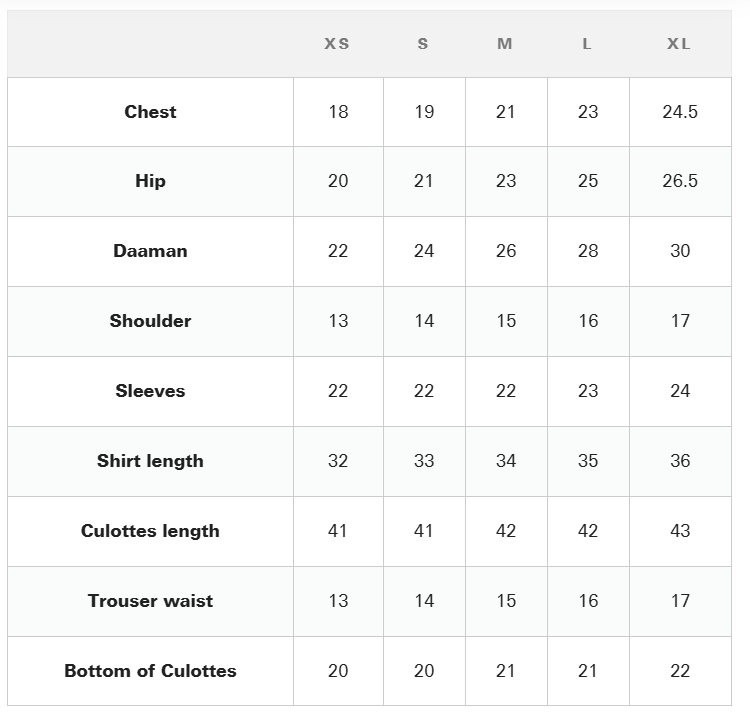
Task: Select the S size column header
Action: (x=423, y=44)
